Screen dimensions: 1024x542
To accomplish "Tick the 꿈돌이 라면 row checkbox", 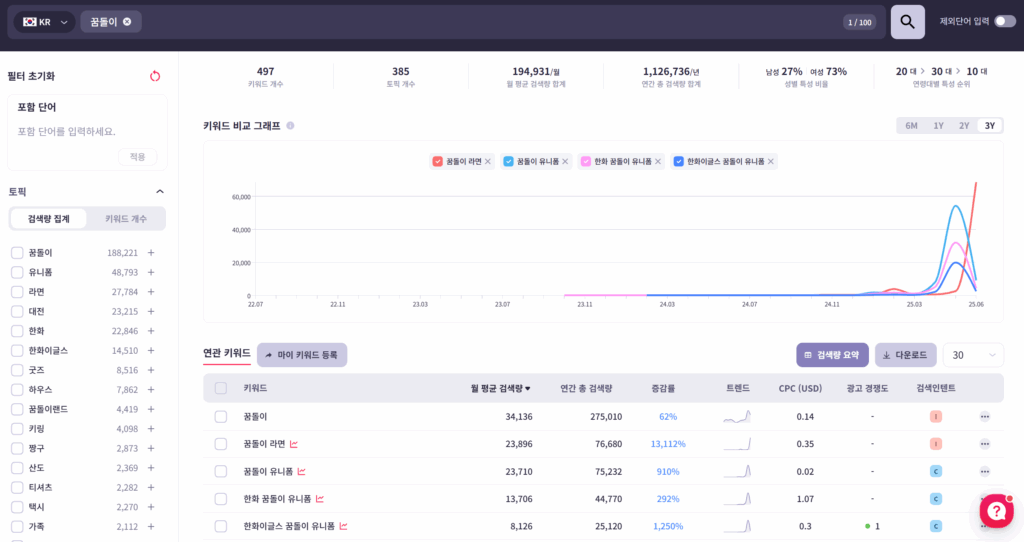I will (221, 444).
